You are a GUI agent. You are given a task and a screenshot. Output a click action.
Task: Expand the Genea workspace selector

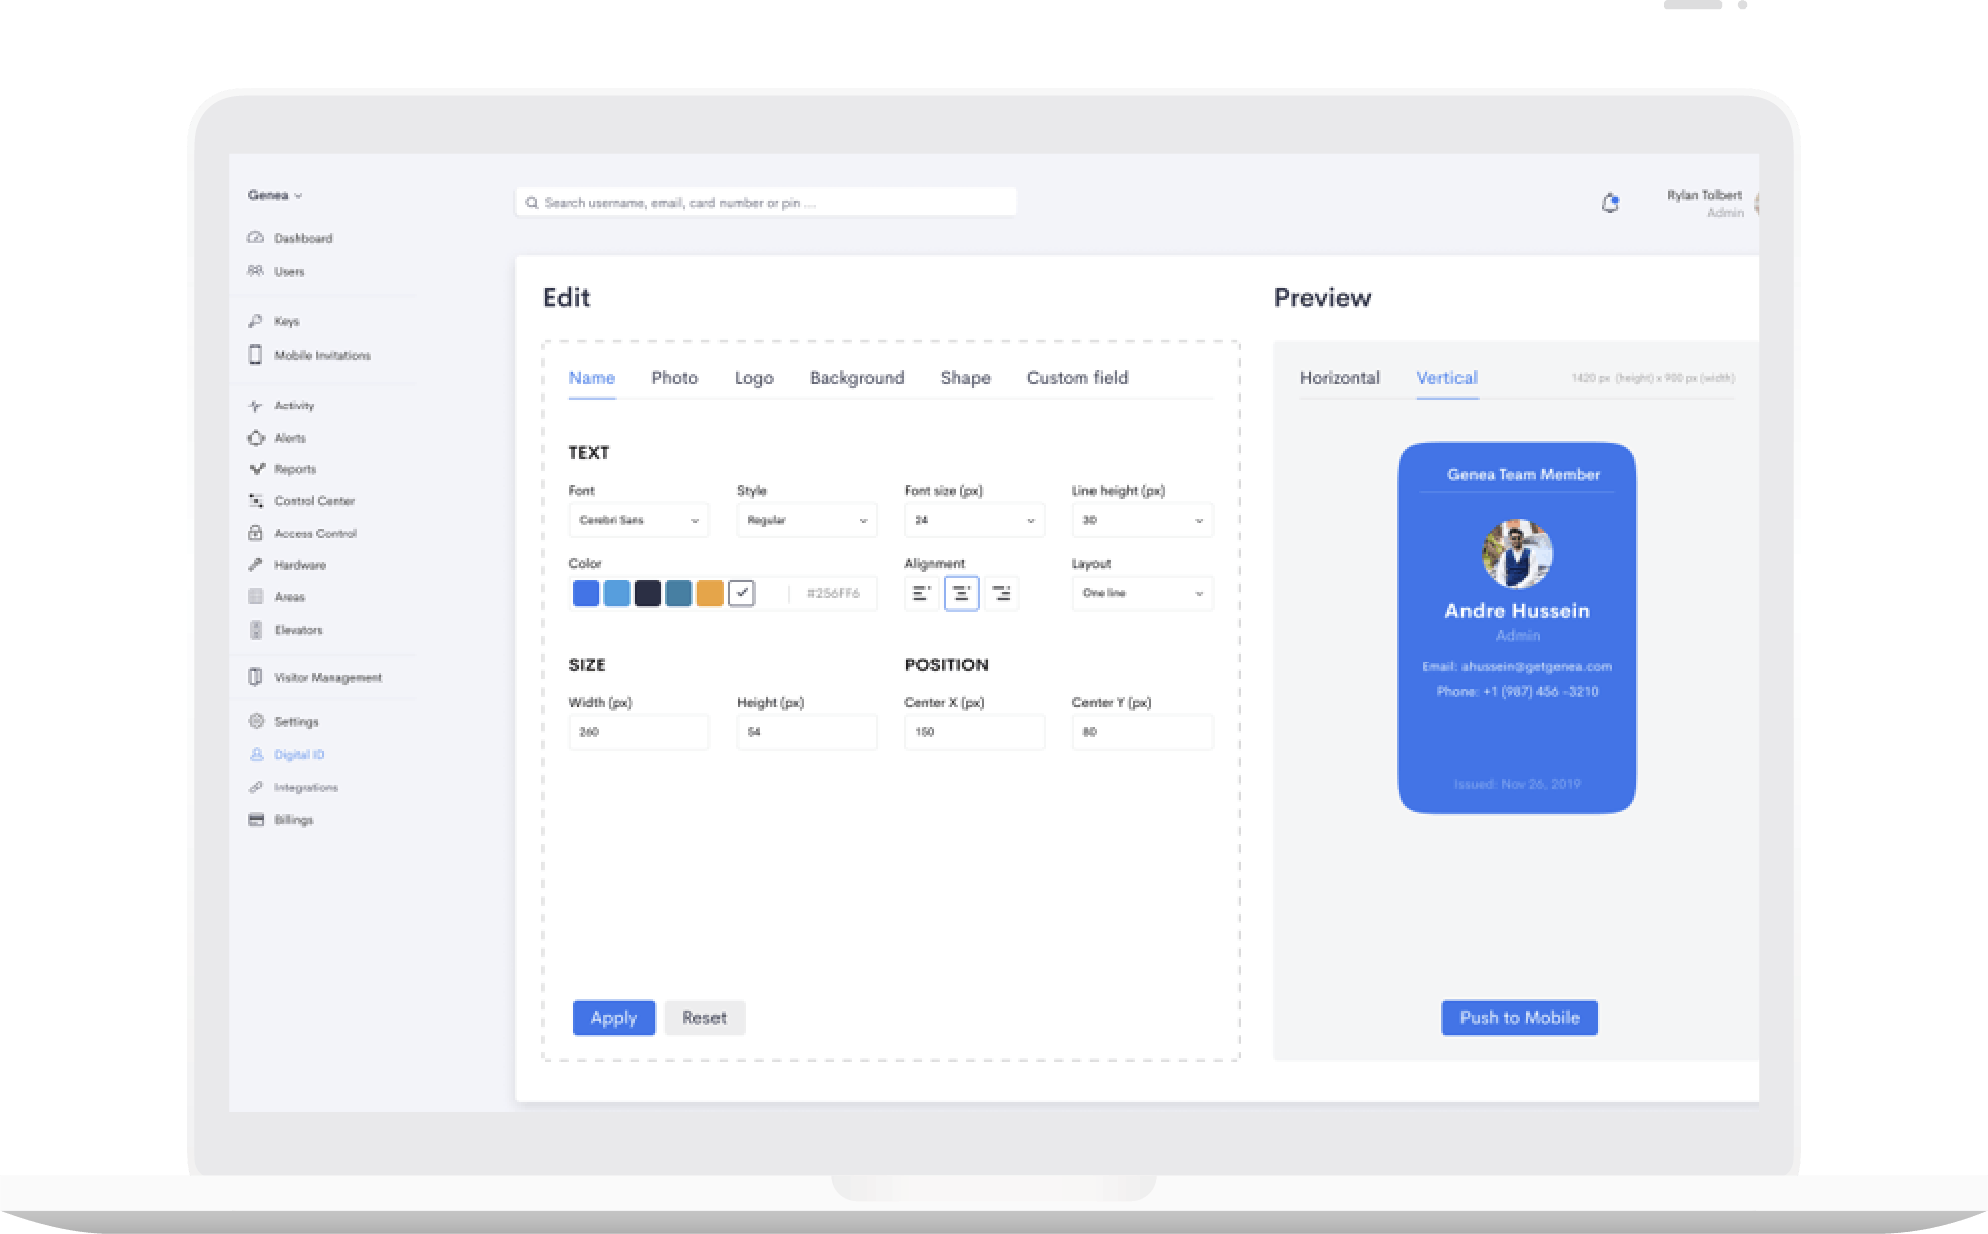click(275, 195)
